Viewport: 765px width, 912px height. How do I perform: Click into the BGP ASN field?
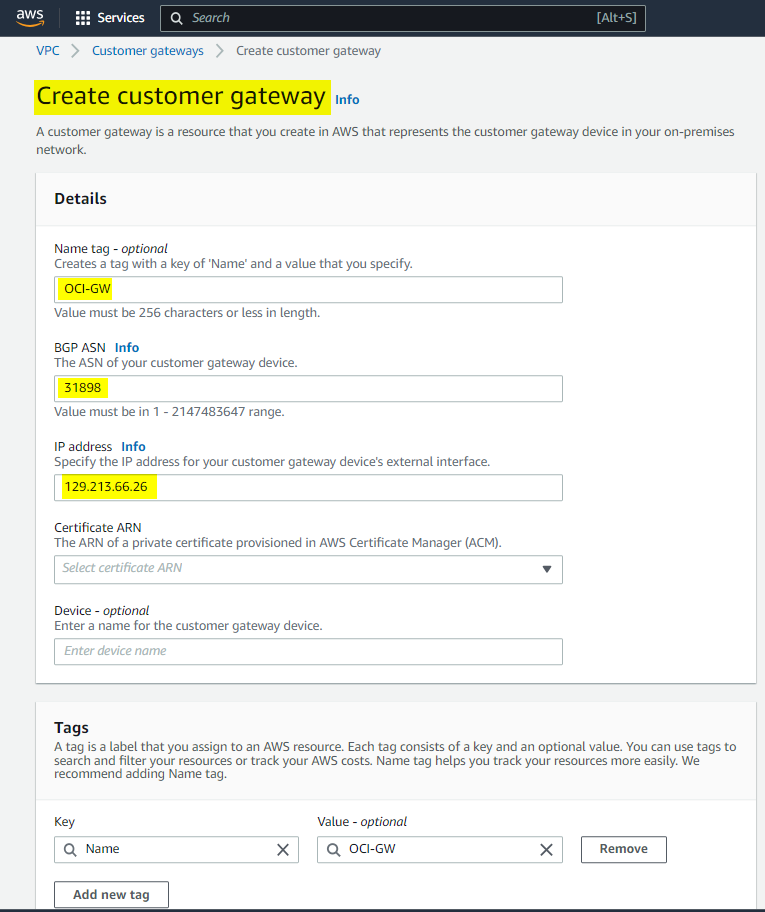click(x=308, y=388)
